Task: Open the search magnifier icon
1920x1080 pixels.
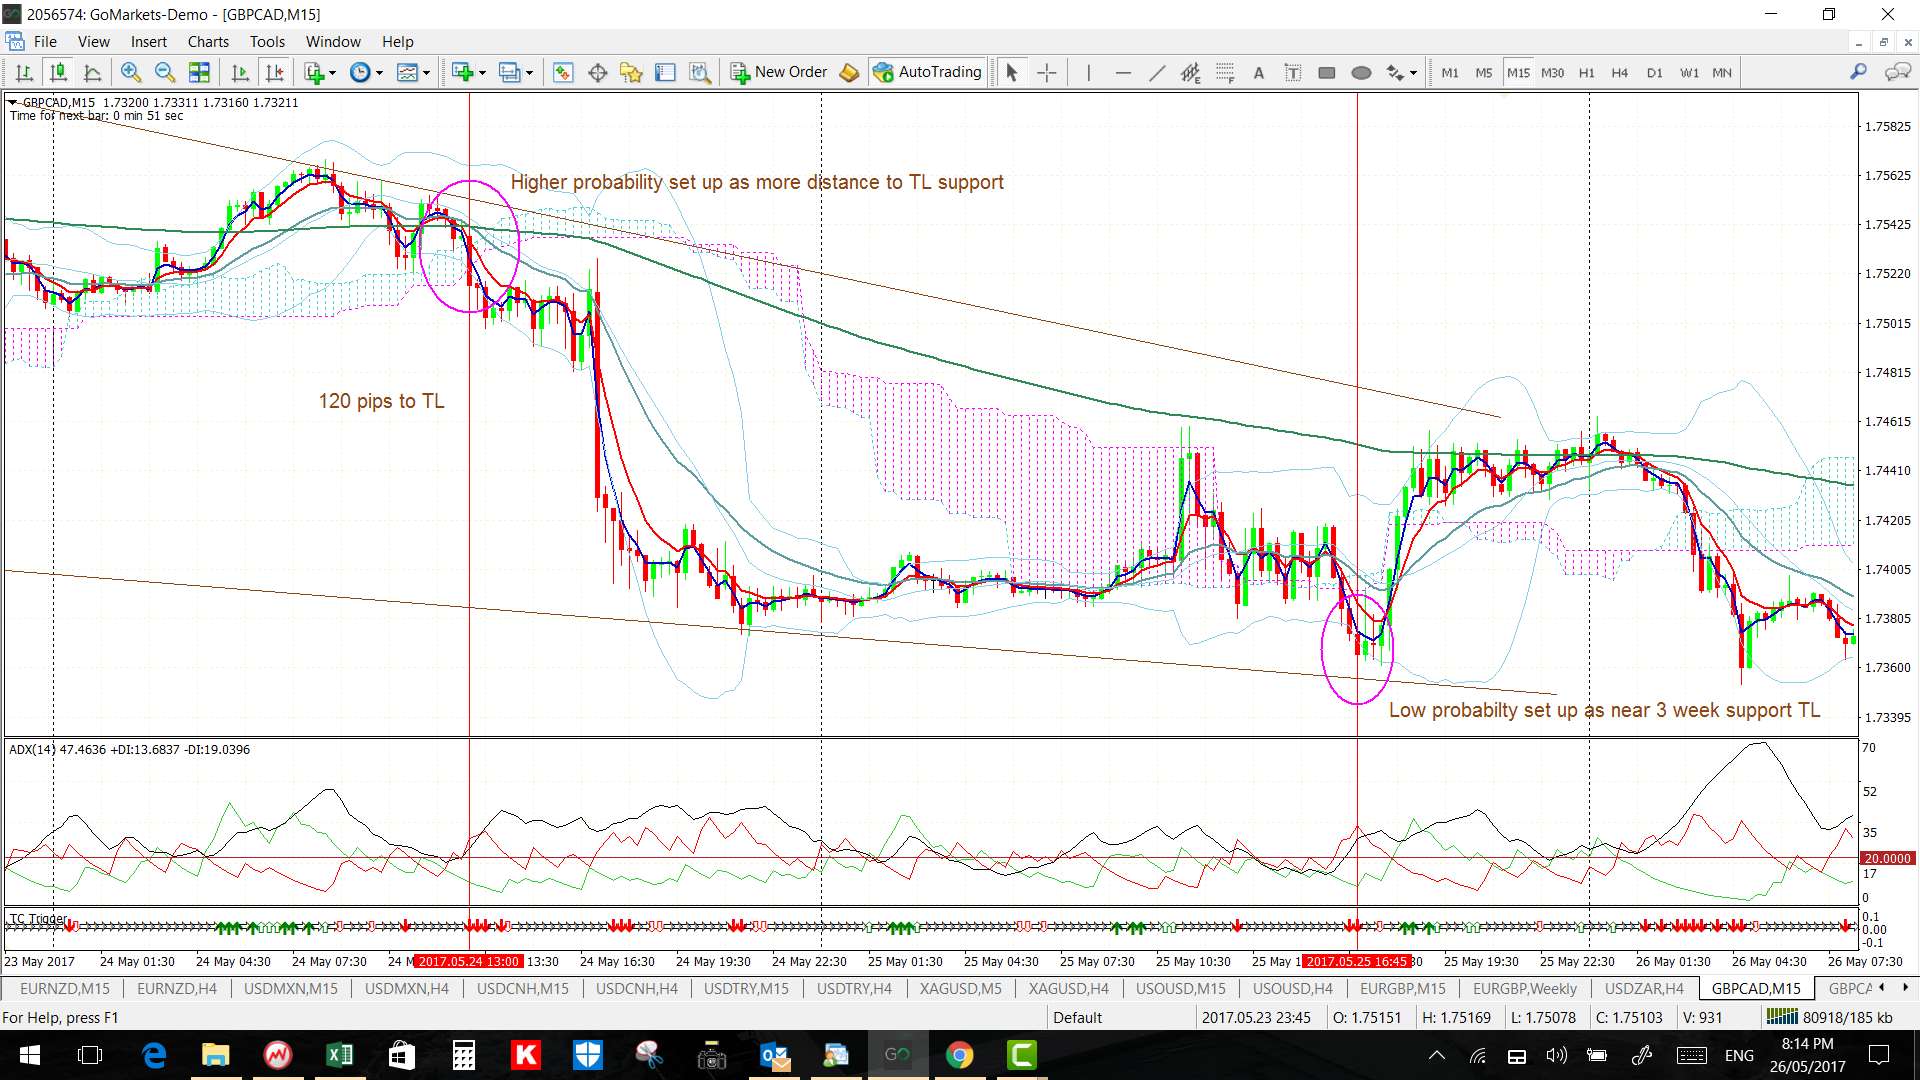Action: tap(1858, 72)
